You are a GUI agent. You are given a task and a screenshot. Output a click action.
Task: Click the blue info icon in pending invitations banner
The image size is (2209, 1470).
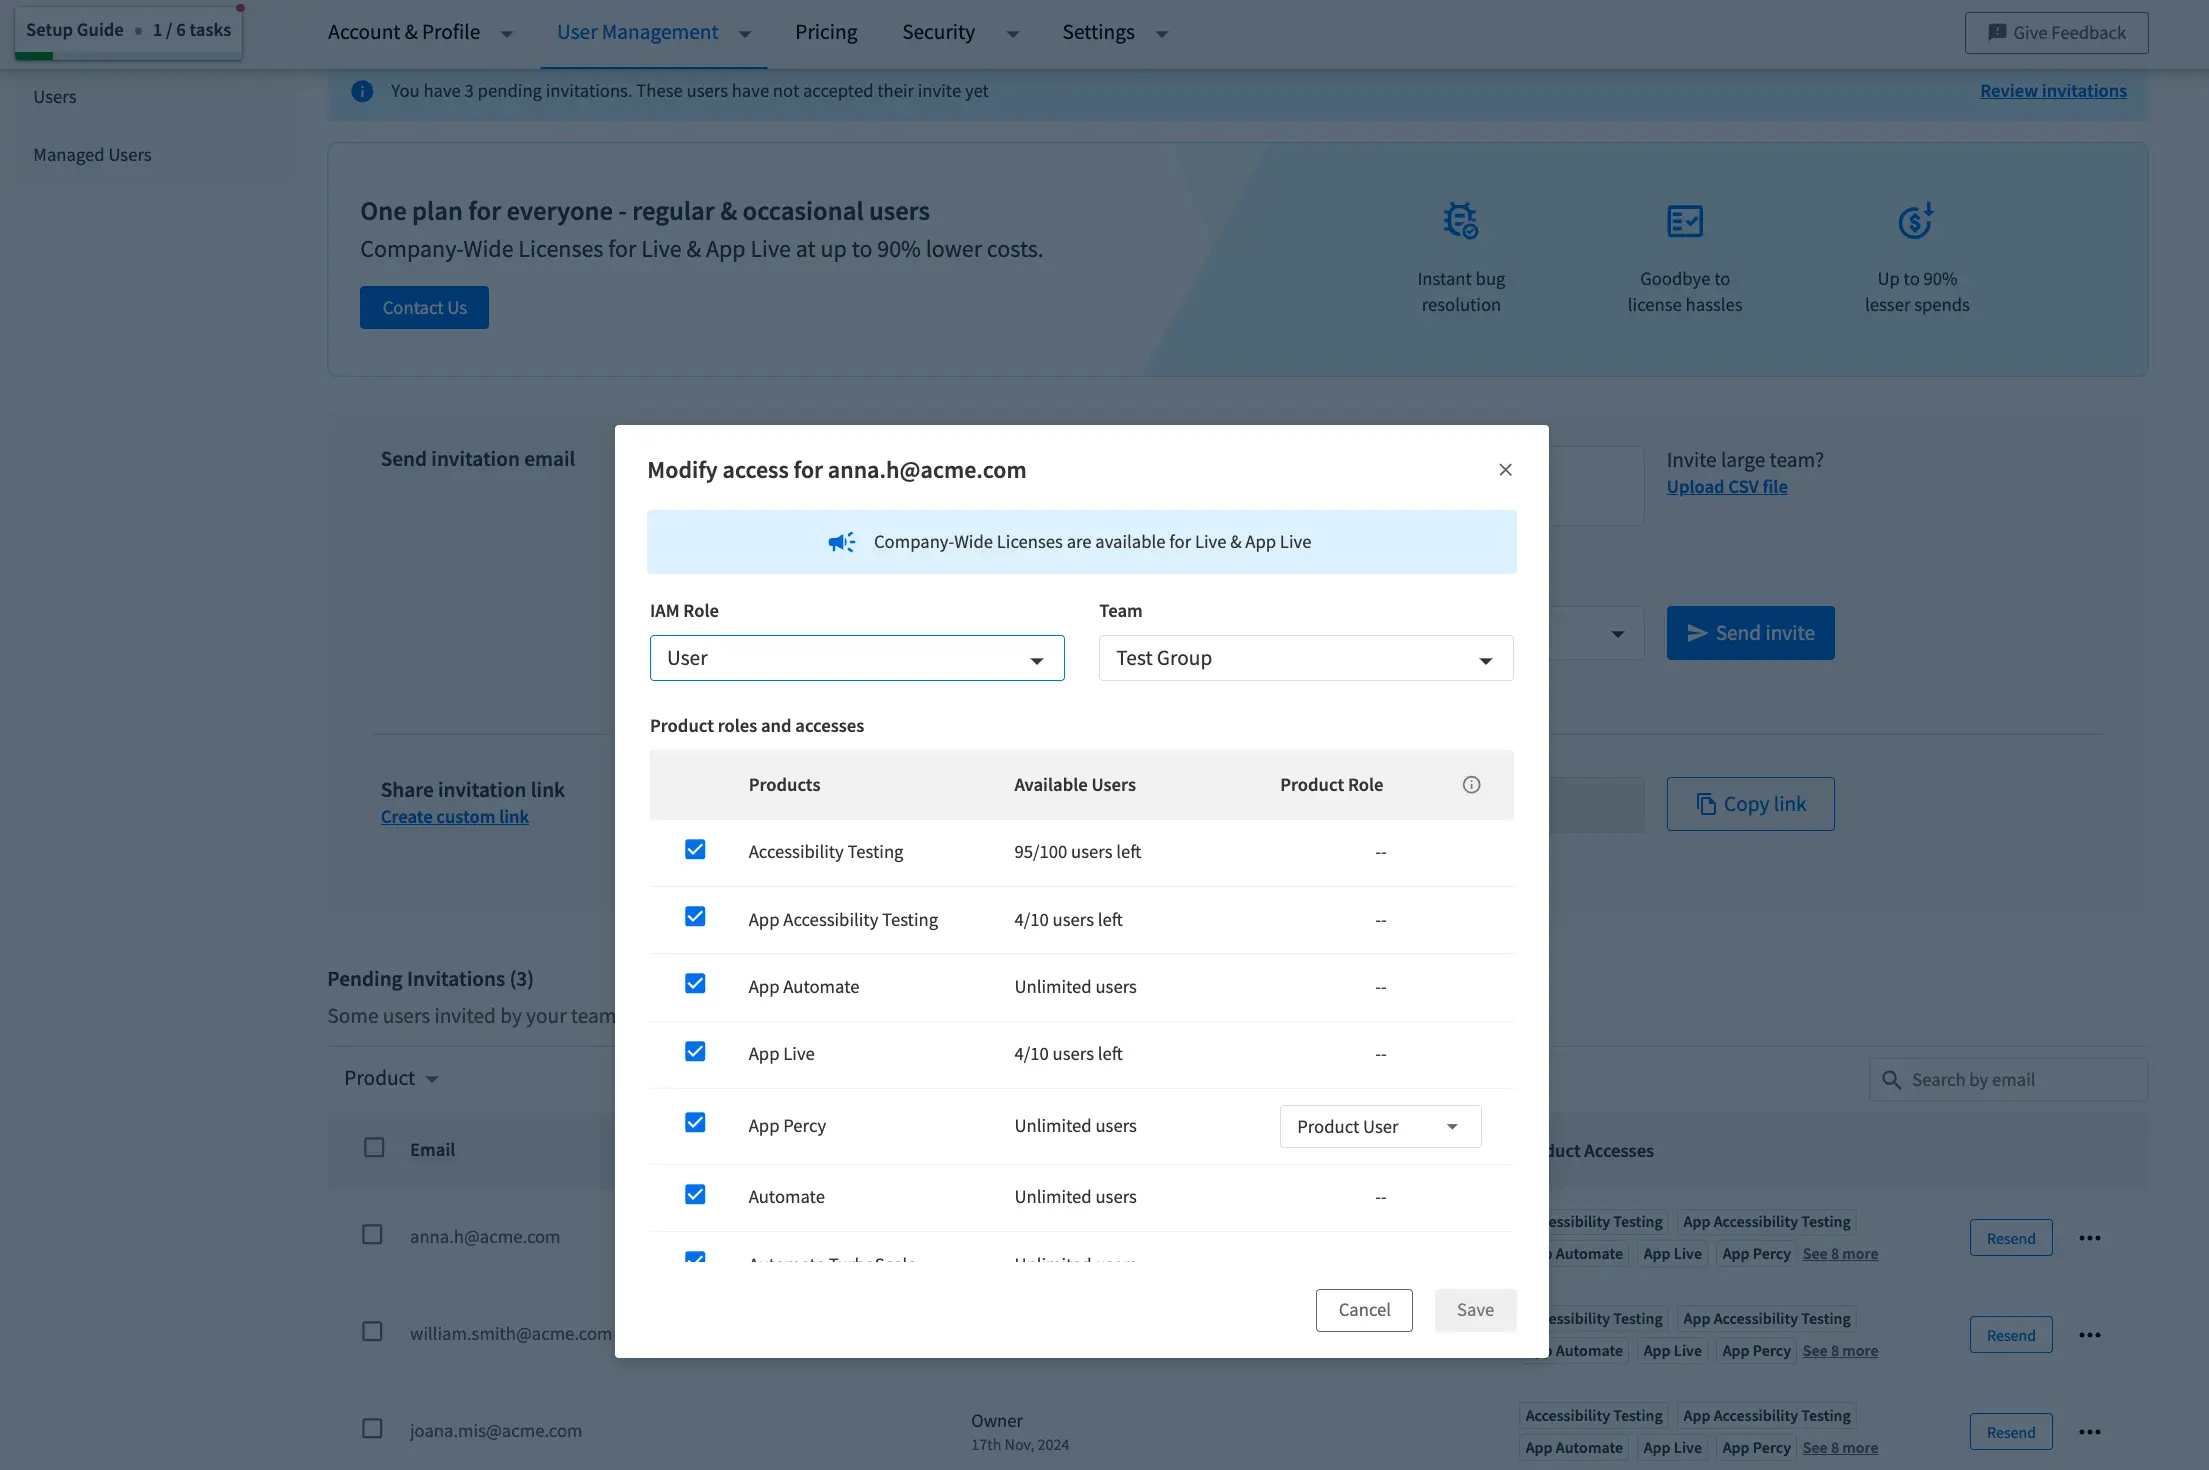click(x=362, y=91)
